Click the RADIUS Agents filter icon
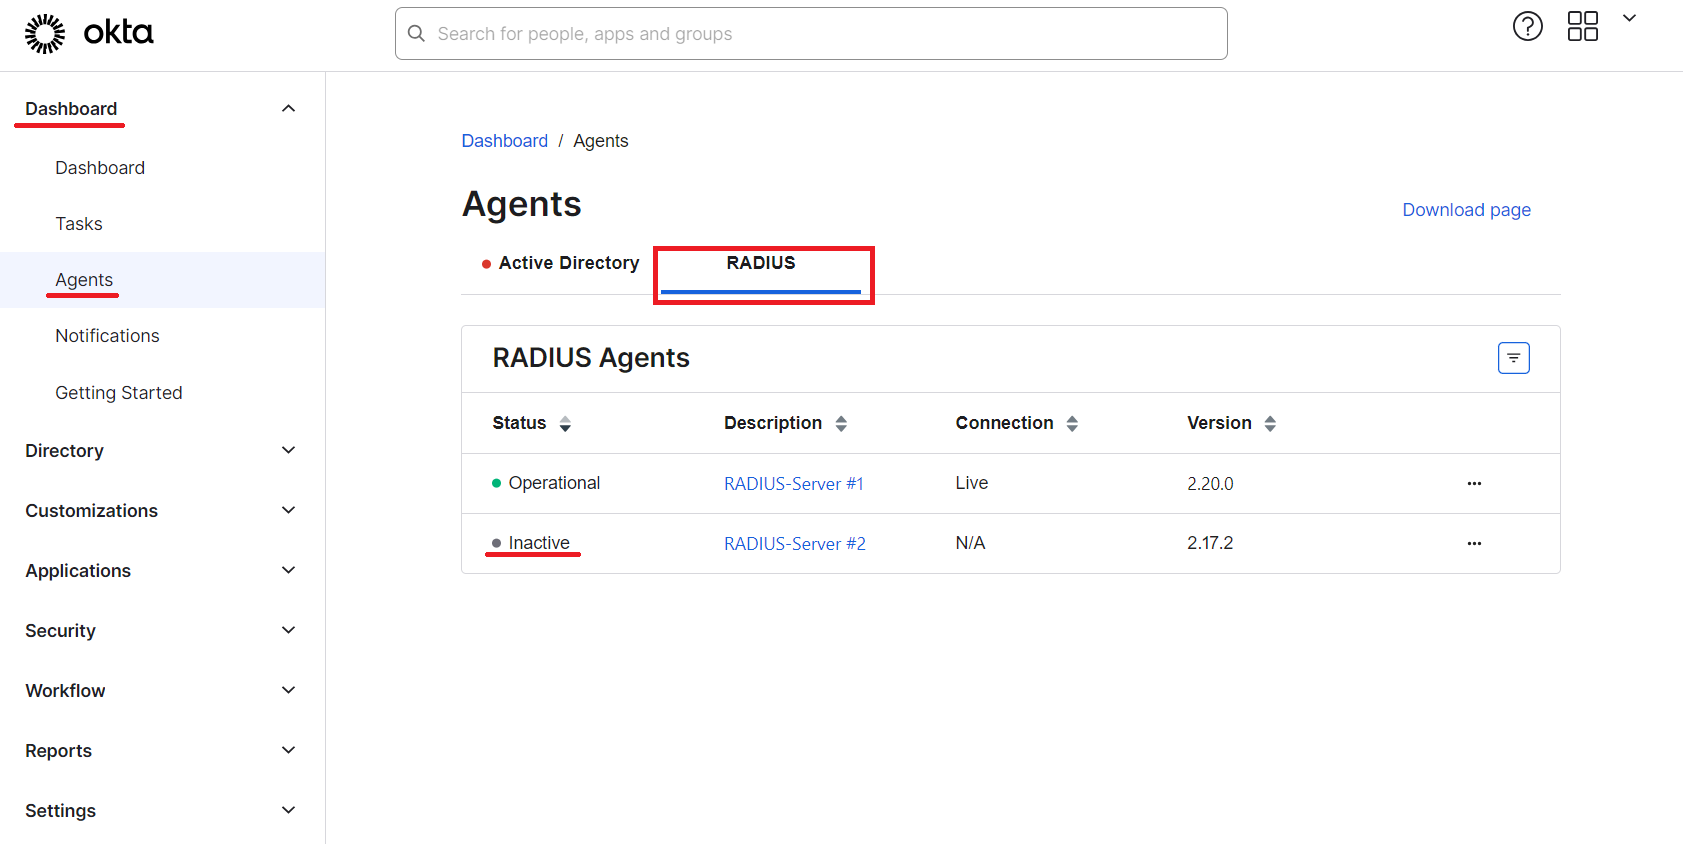The height and width of the screenshot is (844, 1683). click(1513, 358)
